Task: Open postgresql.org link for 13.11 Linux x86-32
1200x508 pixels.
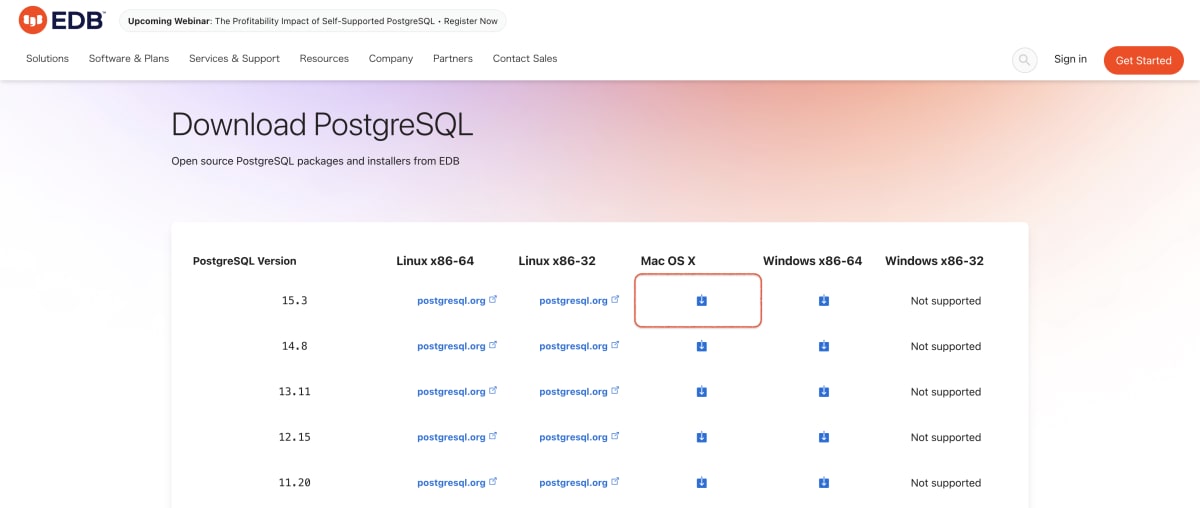Action: click(x=579, y=392)
